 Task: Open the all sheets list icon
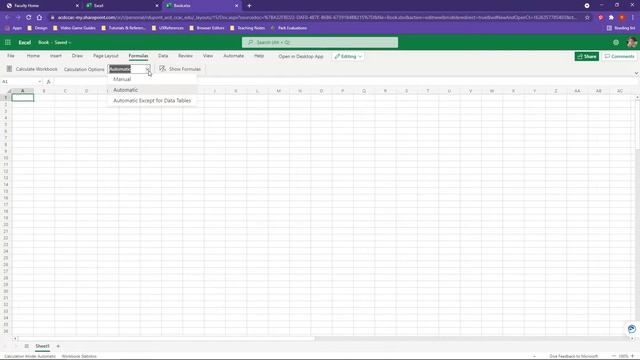(x=27, y=346)
